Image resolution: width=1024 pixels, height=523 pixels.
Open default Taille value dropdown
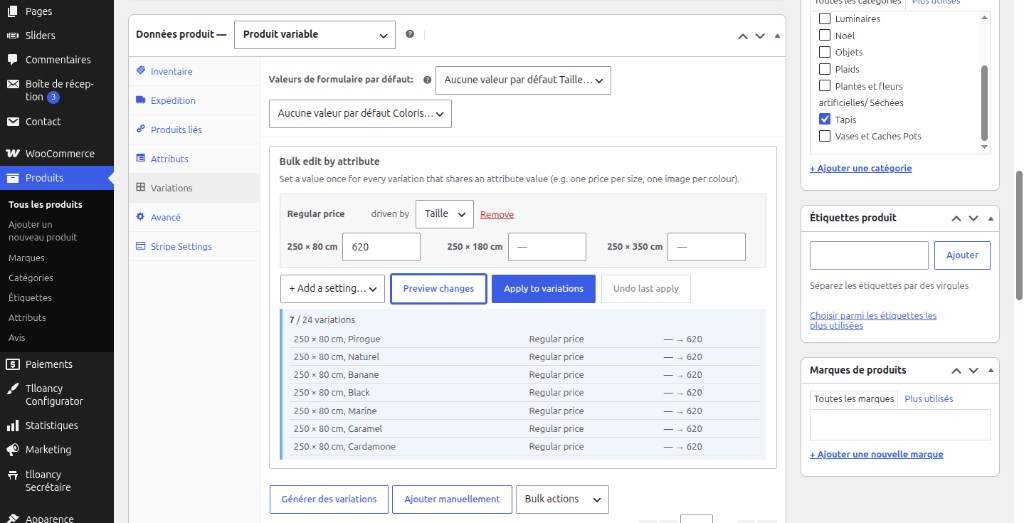click(523, 80)
